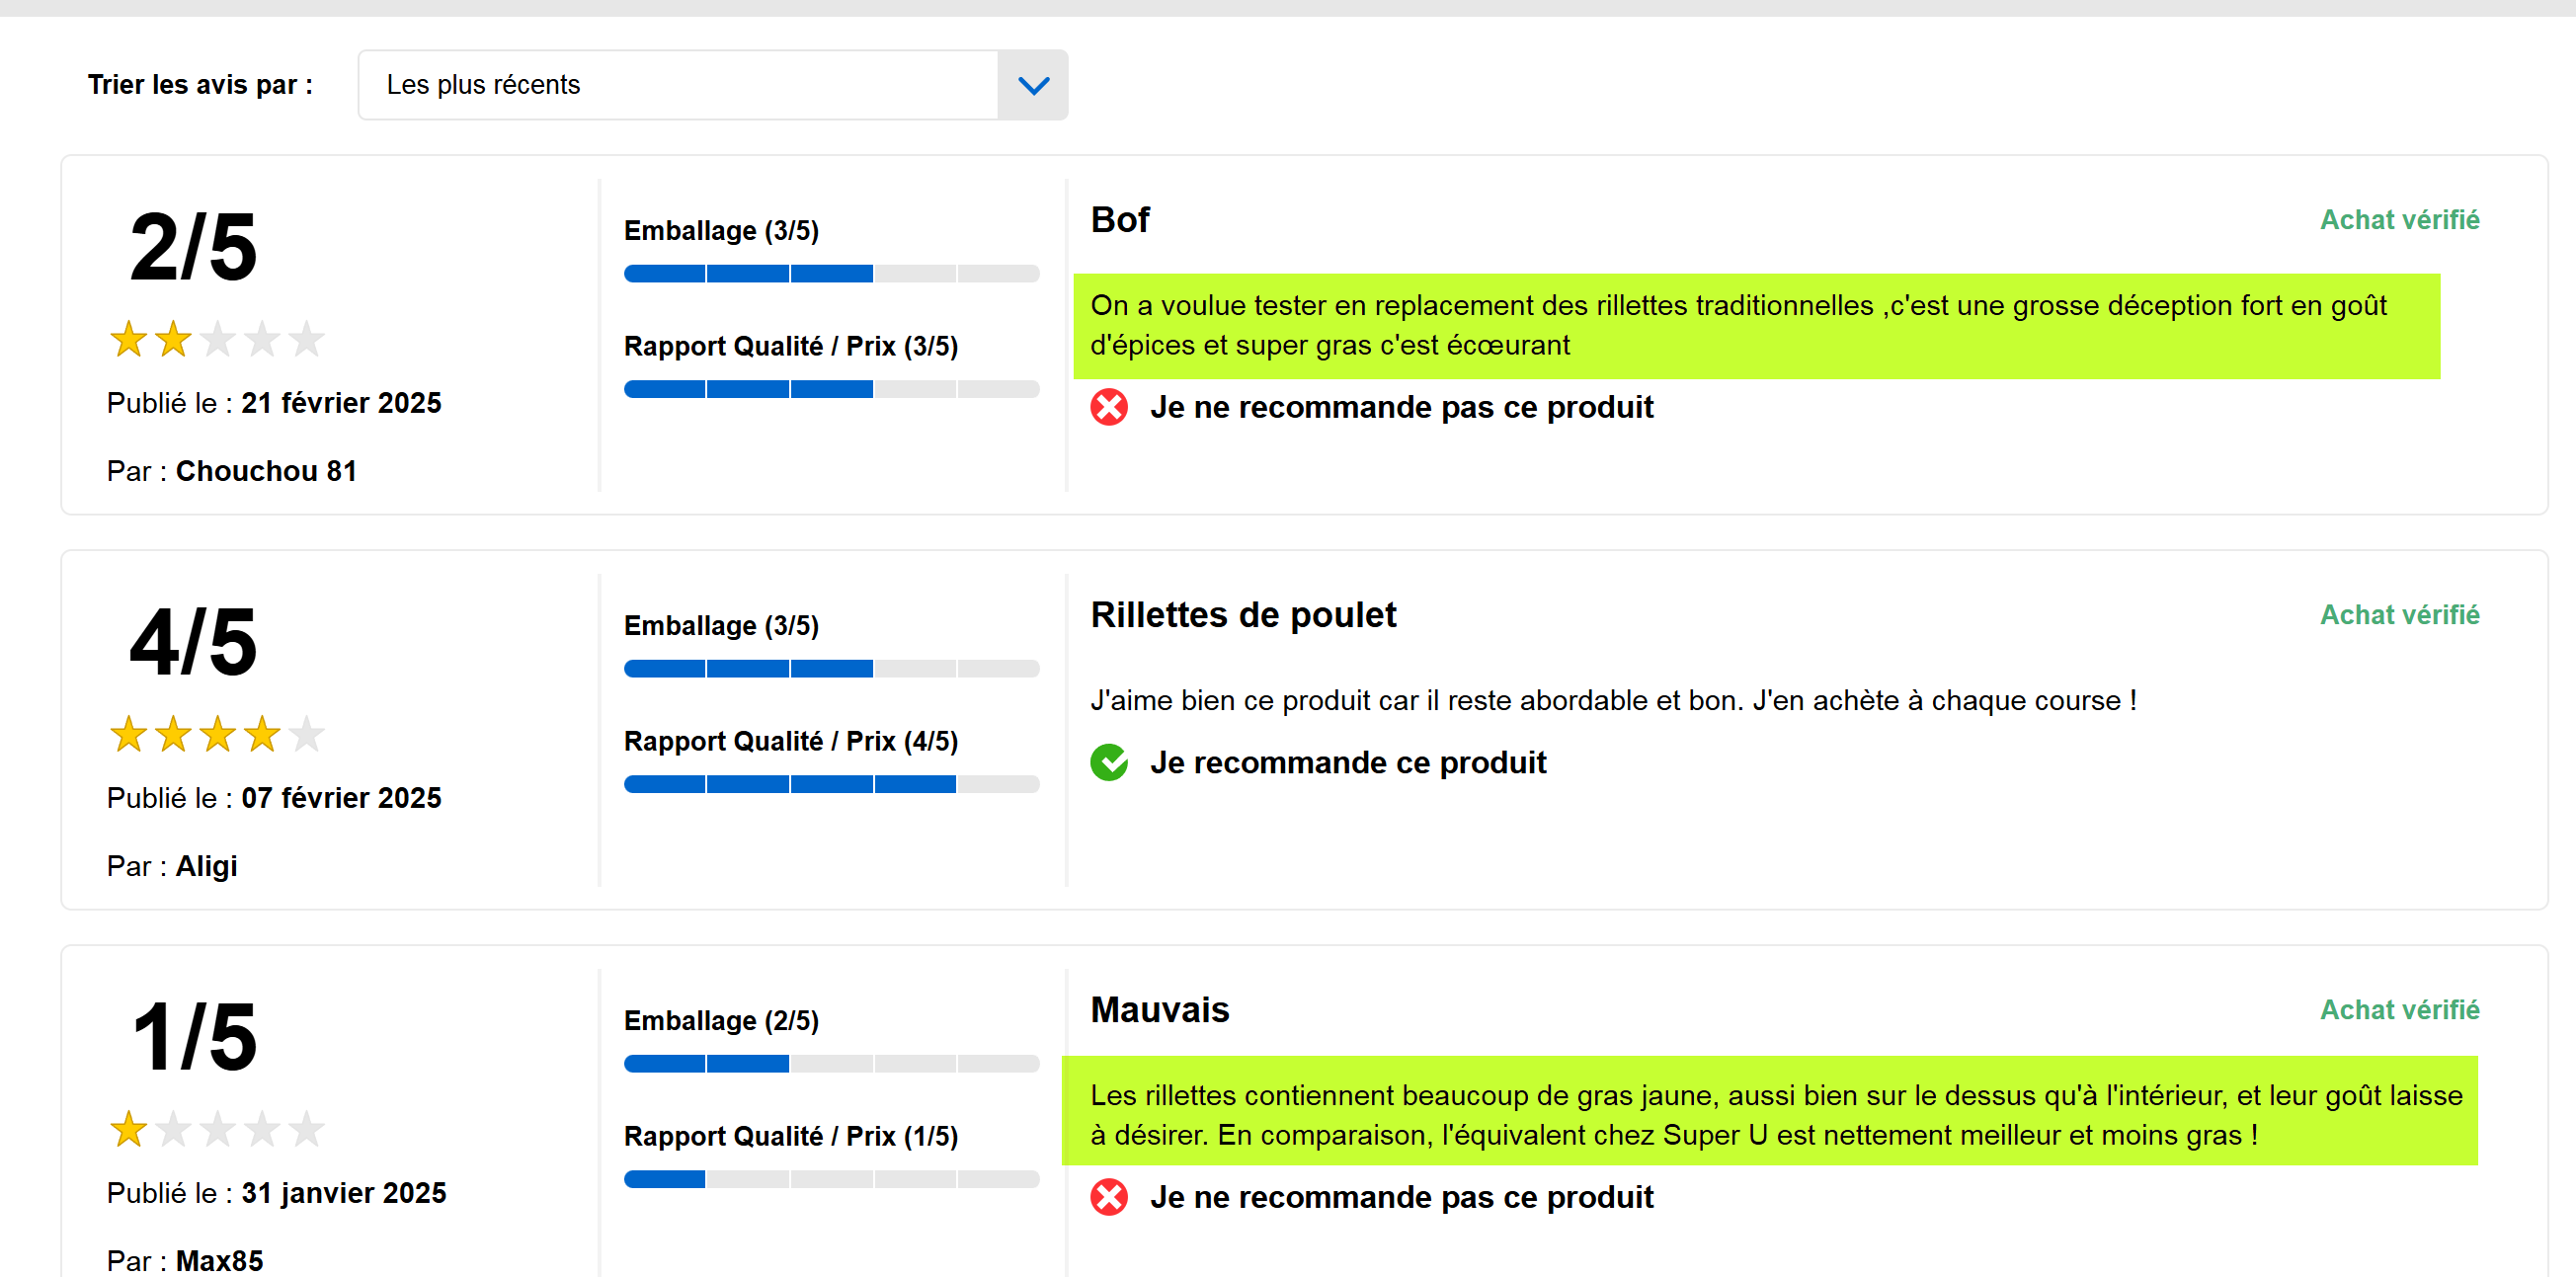This screenshot has width=2576, height=1277.
Task: Click reviewer name Max85
Action: click(219, 1260)
